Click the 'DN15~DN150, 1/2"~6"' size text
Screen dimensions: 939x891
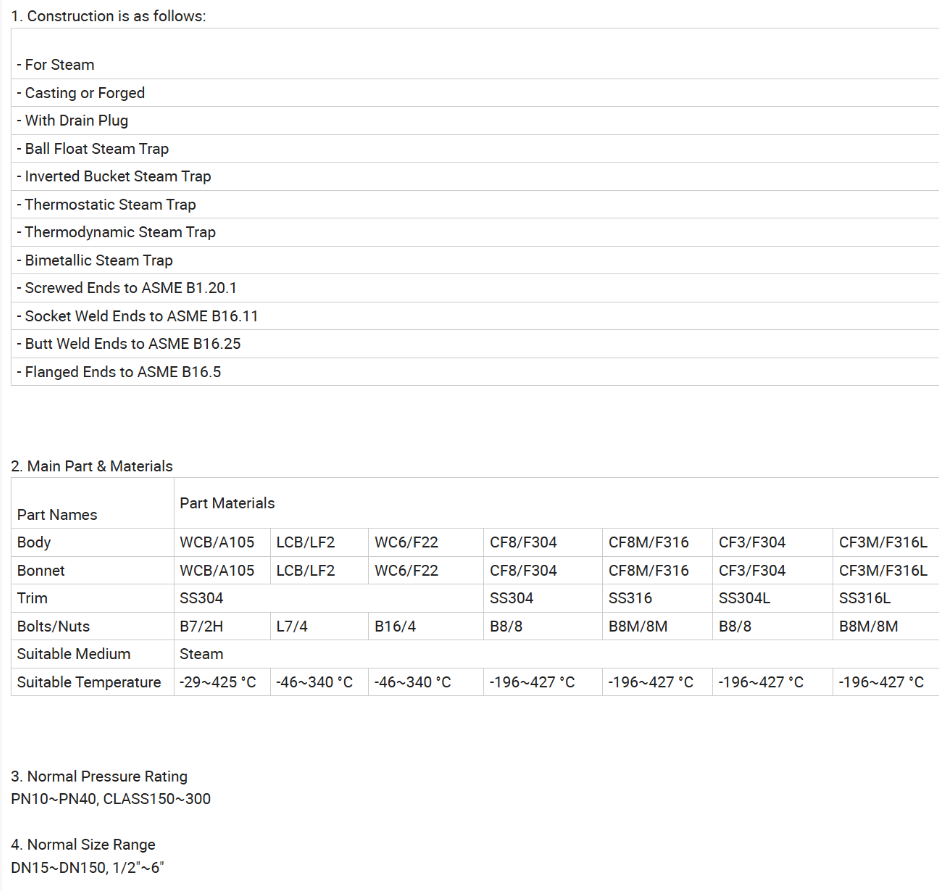(x=87, y=868)
